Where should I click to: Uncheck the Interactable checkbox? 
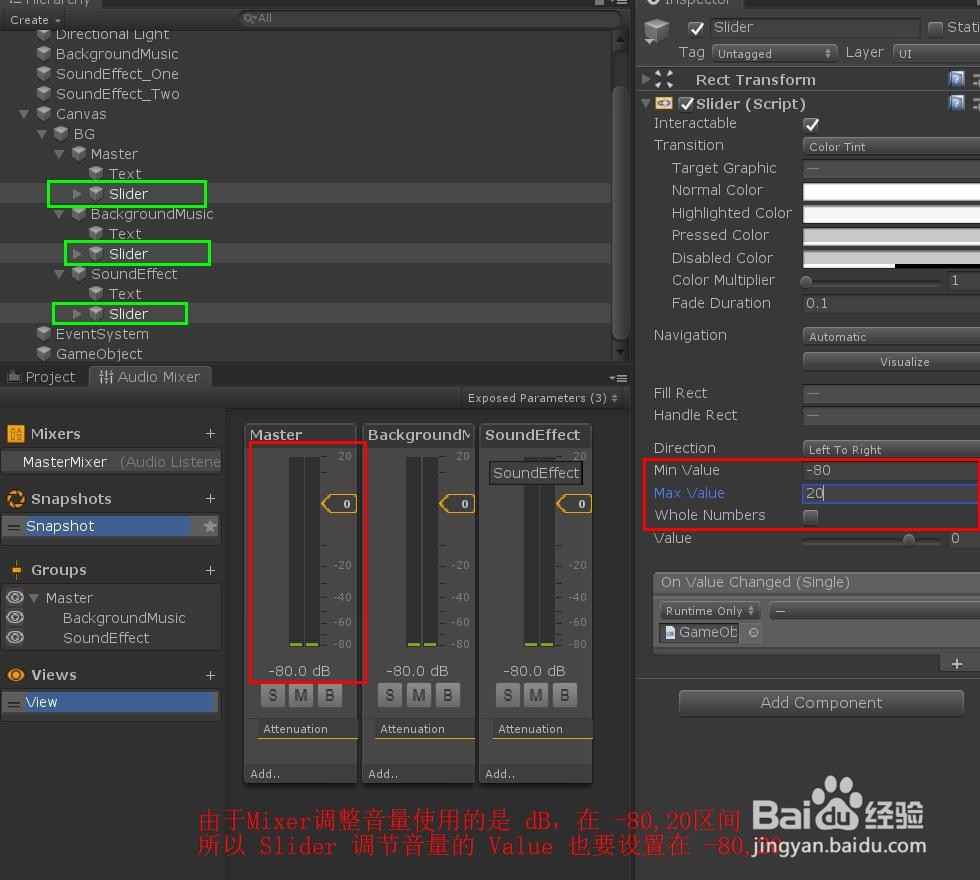811,125
